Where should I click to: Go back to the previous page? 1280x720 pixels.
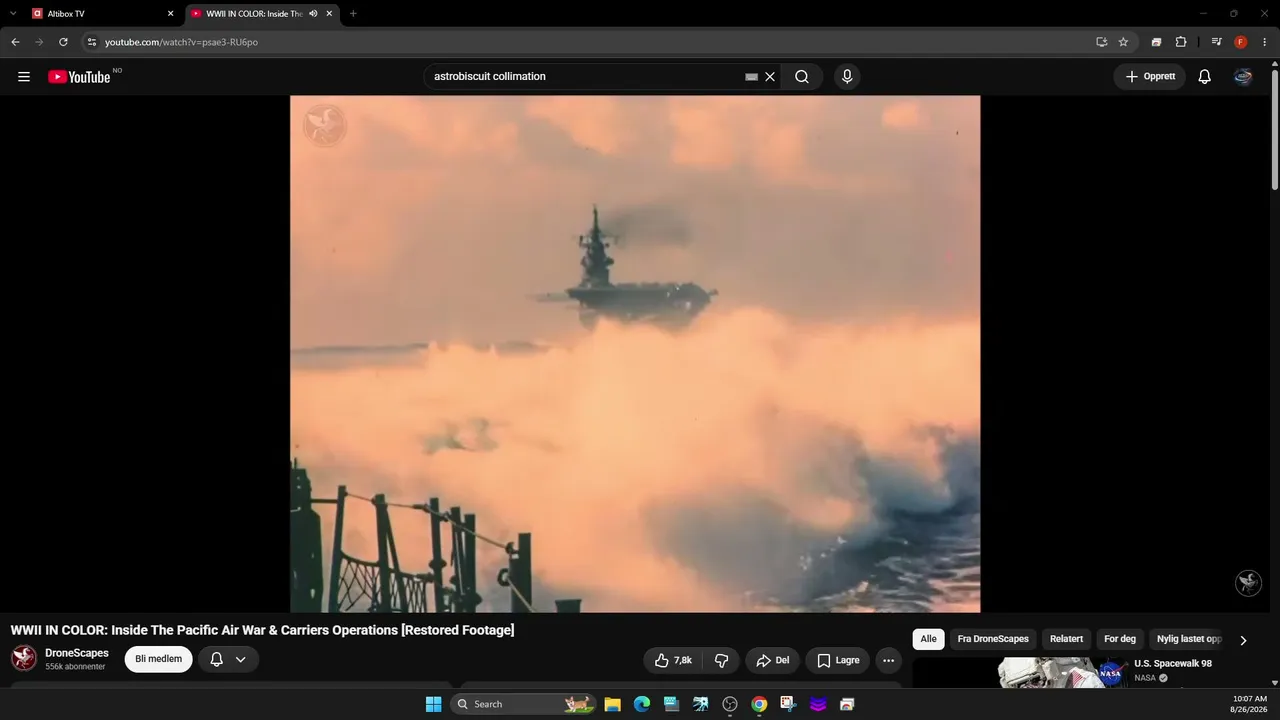click(15, 42)
